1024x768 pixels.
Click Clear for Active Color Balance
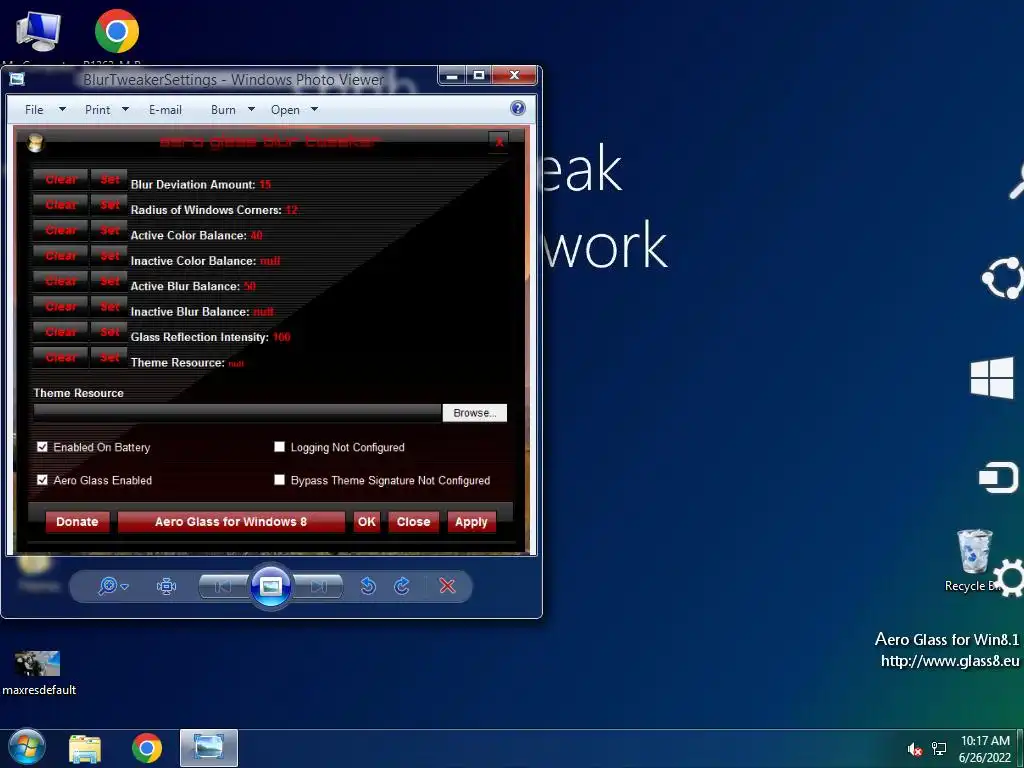[x=61, y=230]
